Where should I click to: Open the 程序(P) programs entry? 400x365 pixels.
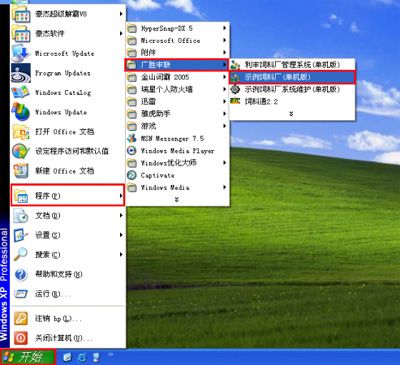click(68, 195)
